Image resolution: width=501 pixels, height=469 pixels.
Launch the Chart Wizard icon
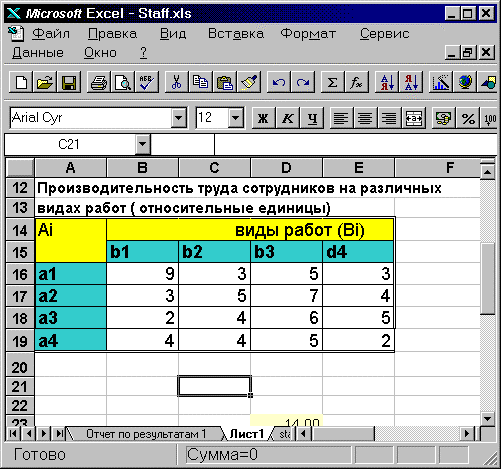coord(441,82)
